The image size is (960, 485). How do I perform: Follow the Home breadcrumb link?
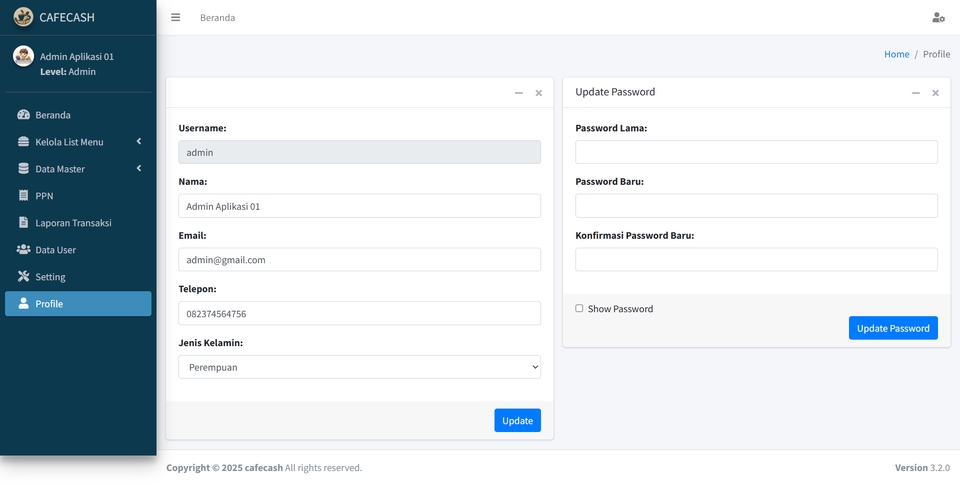coord(896,54)
